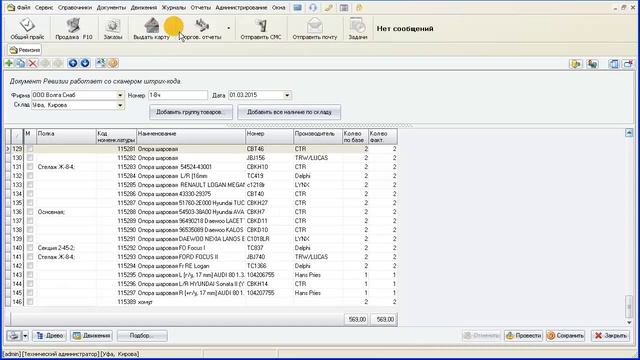This screenshot has width=640, height=360.
Task: Click the calendar window icon in menu bar
Action: tap(344, 7)
